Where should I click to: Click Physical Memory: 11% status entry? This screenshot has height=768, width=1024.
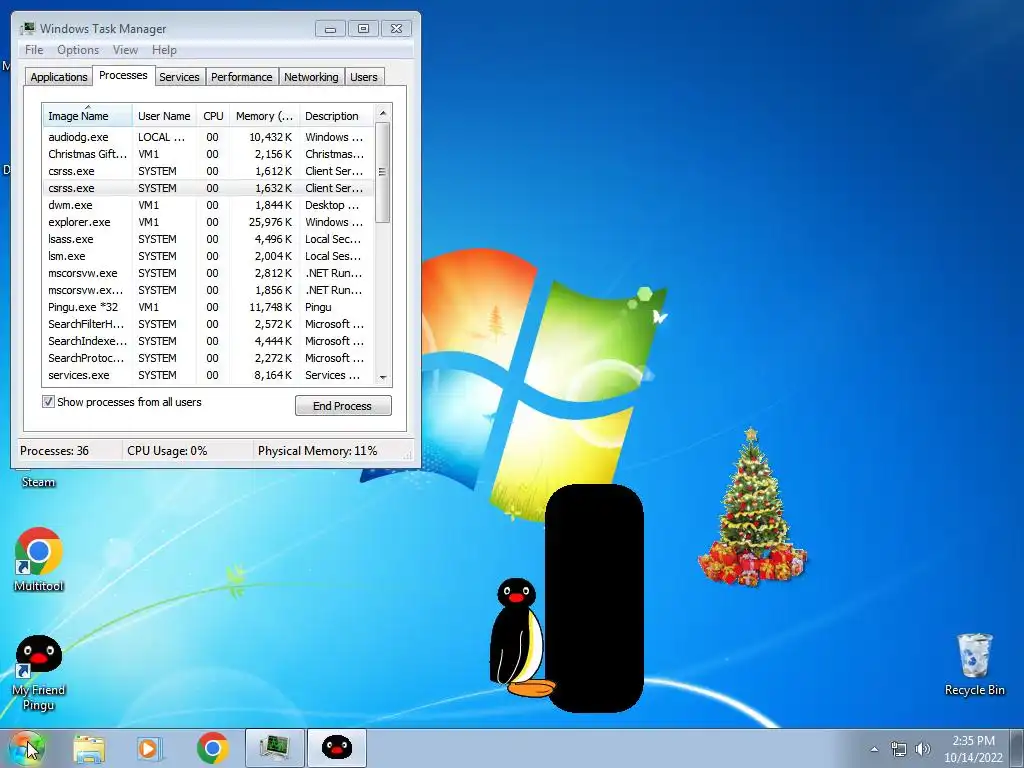tap(317, 451)
